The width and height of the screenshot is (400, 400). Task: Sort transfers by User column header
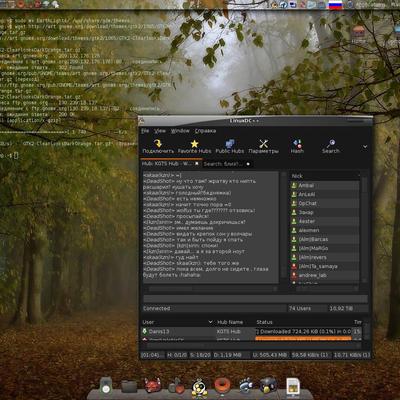[x=177, y=322]
